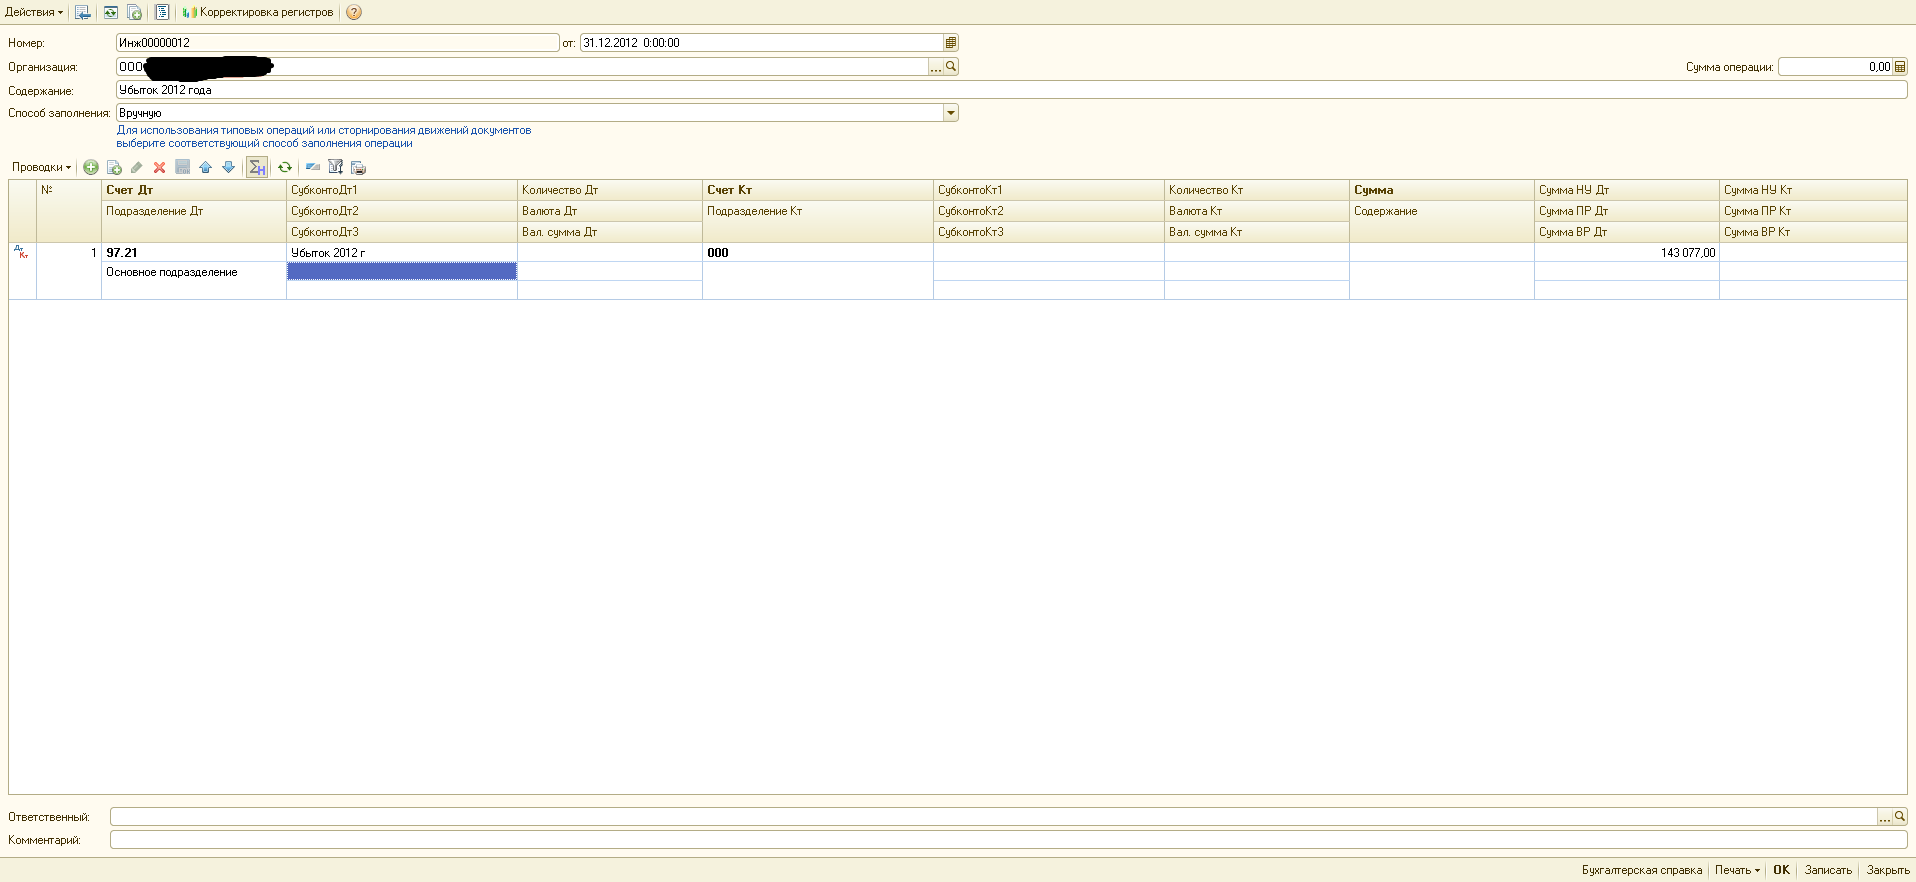The image size is (1916, 882).
Task: Click the Основное подразделение cell
Action: tap(194, 272)
